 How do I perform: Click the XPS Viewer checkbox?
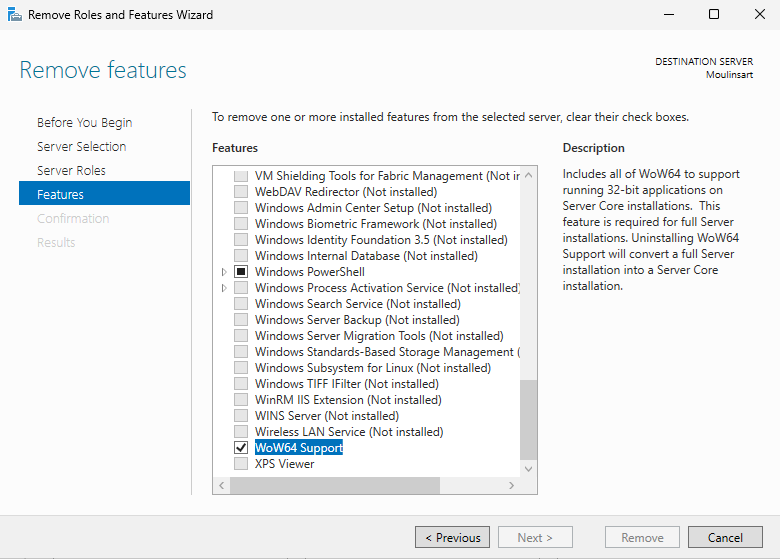coord(240,464)
